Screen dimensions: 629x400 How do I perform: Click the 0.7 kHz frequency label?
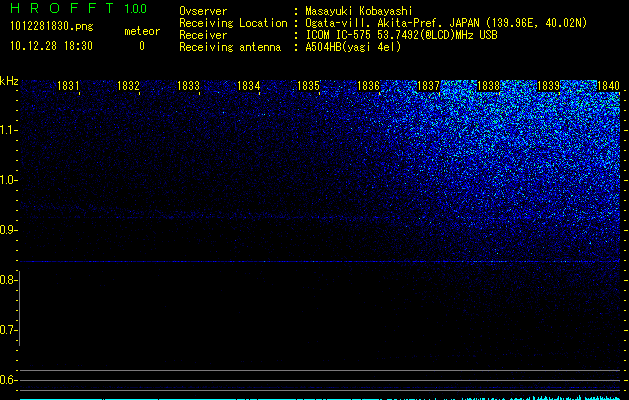tap(7, 330)
